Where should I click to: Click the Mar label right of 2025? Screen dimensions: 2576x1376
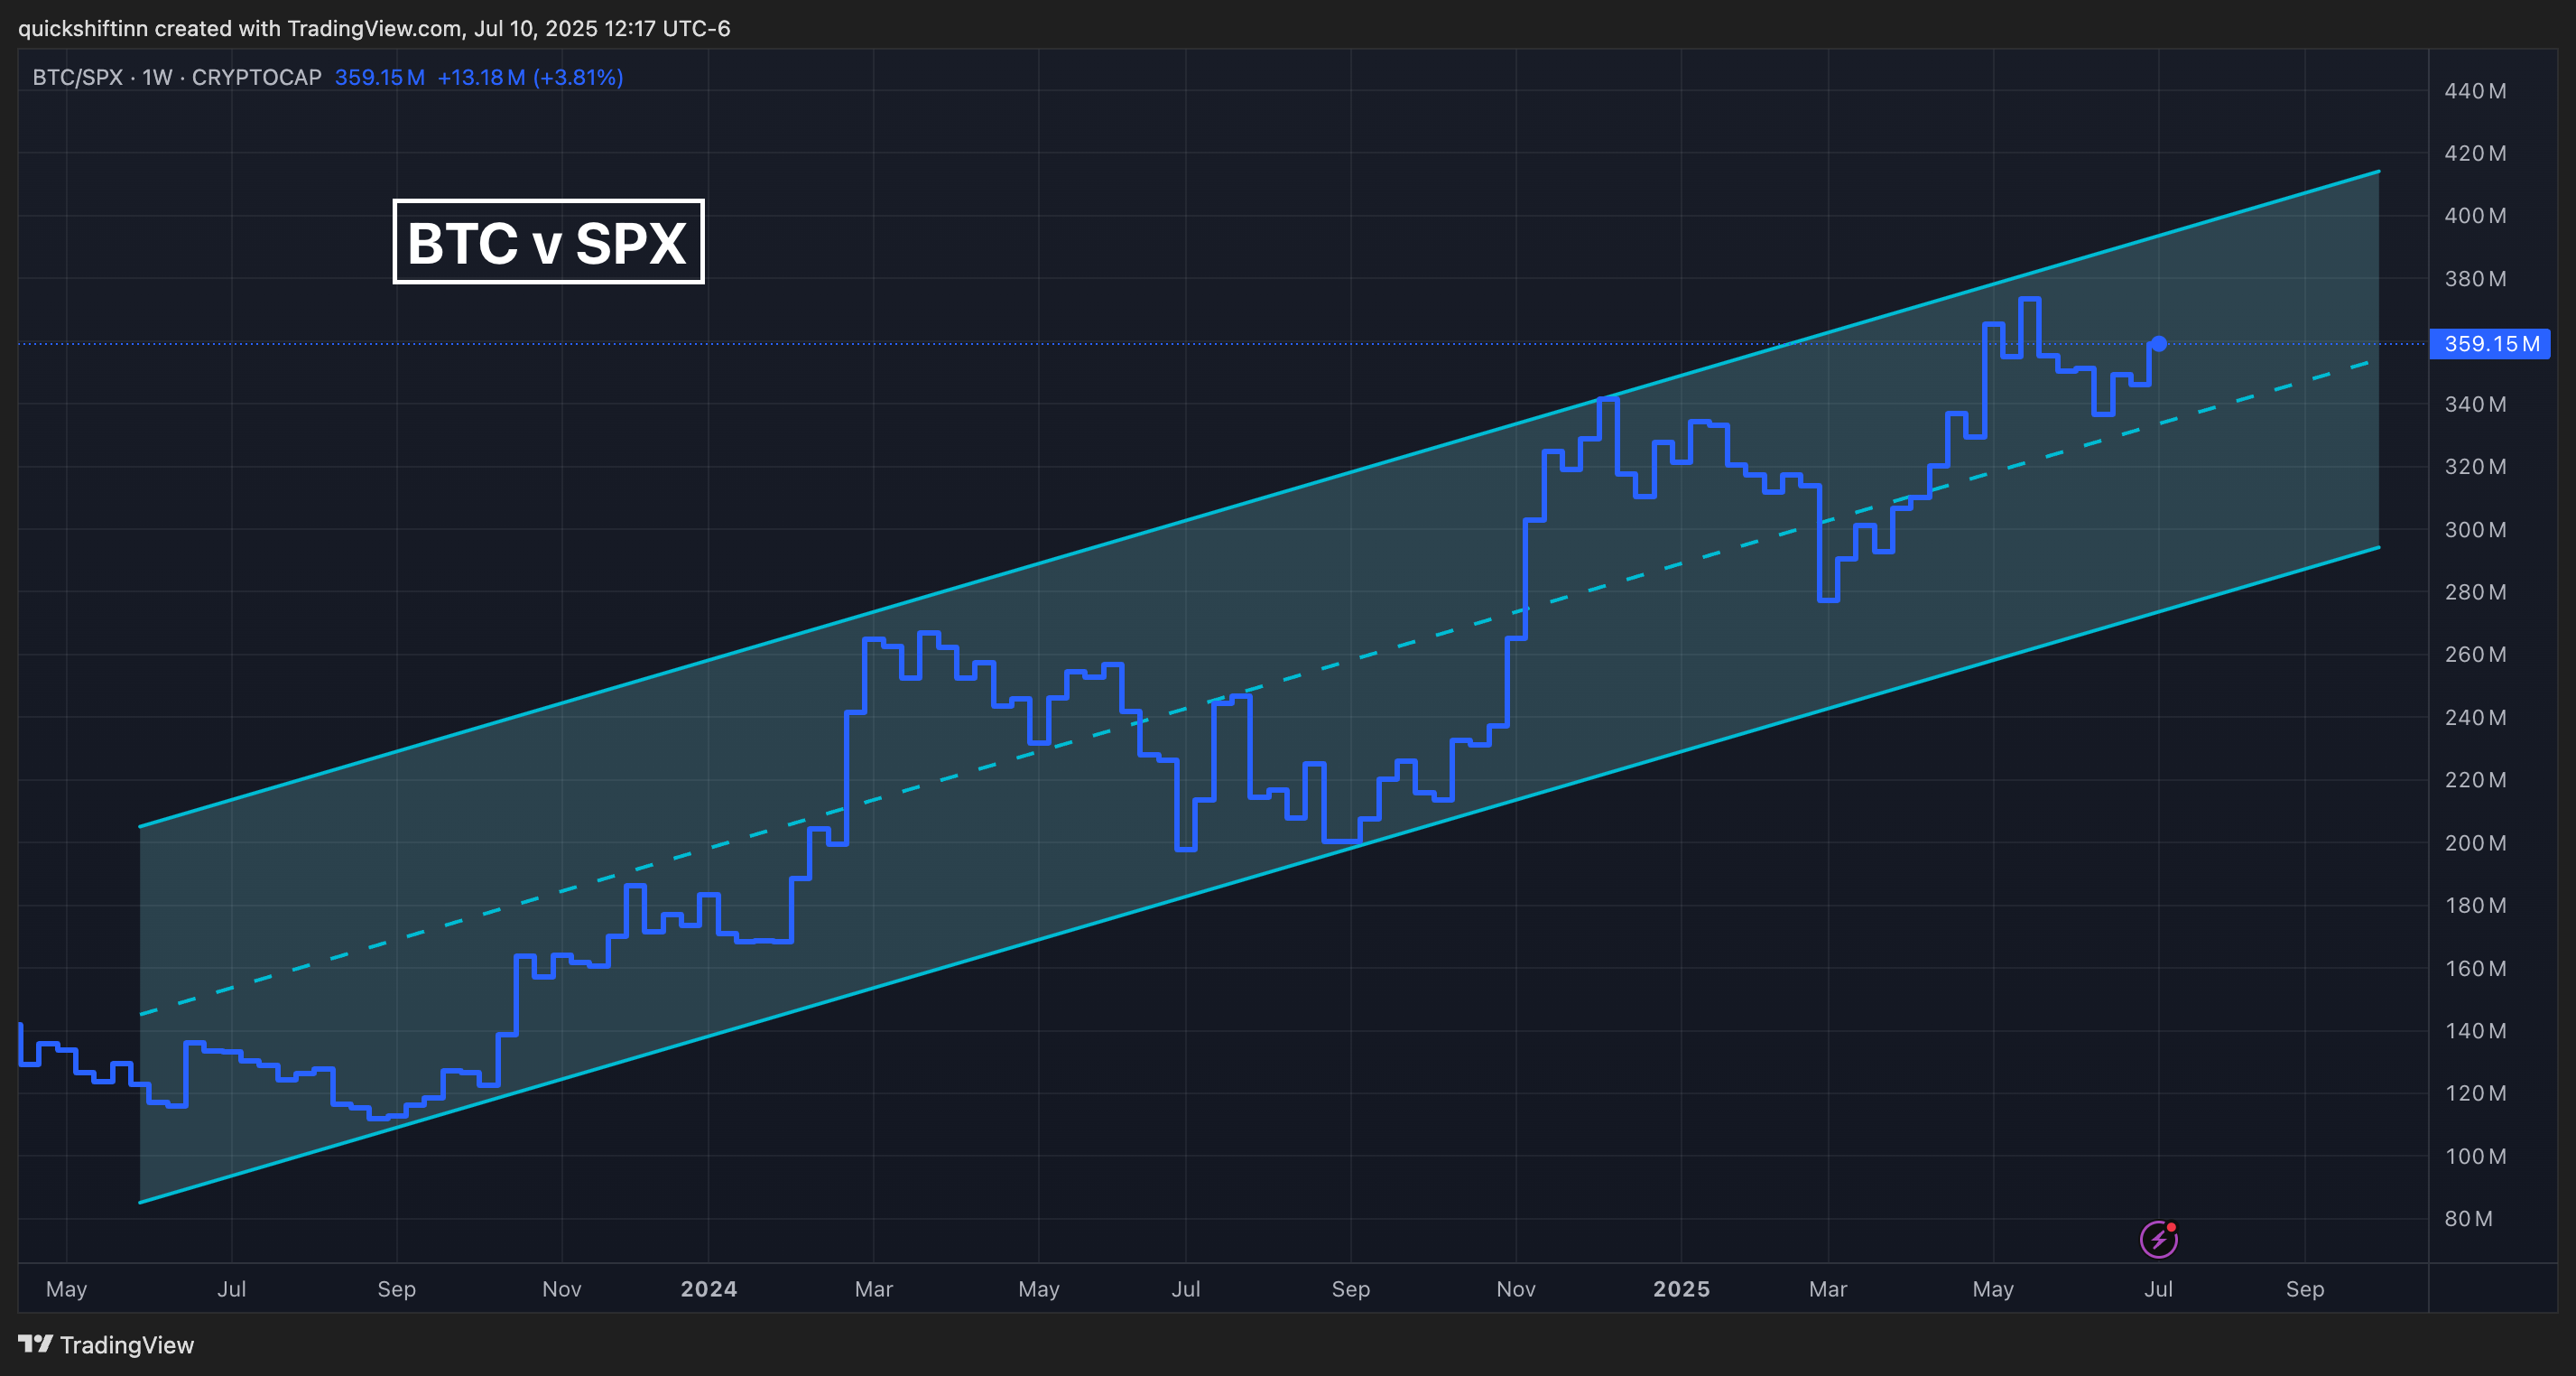tap(1828, 1289)
